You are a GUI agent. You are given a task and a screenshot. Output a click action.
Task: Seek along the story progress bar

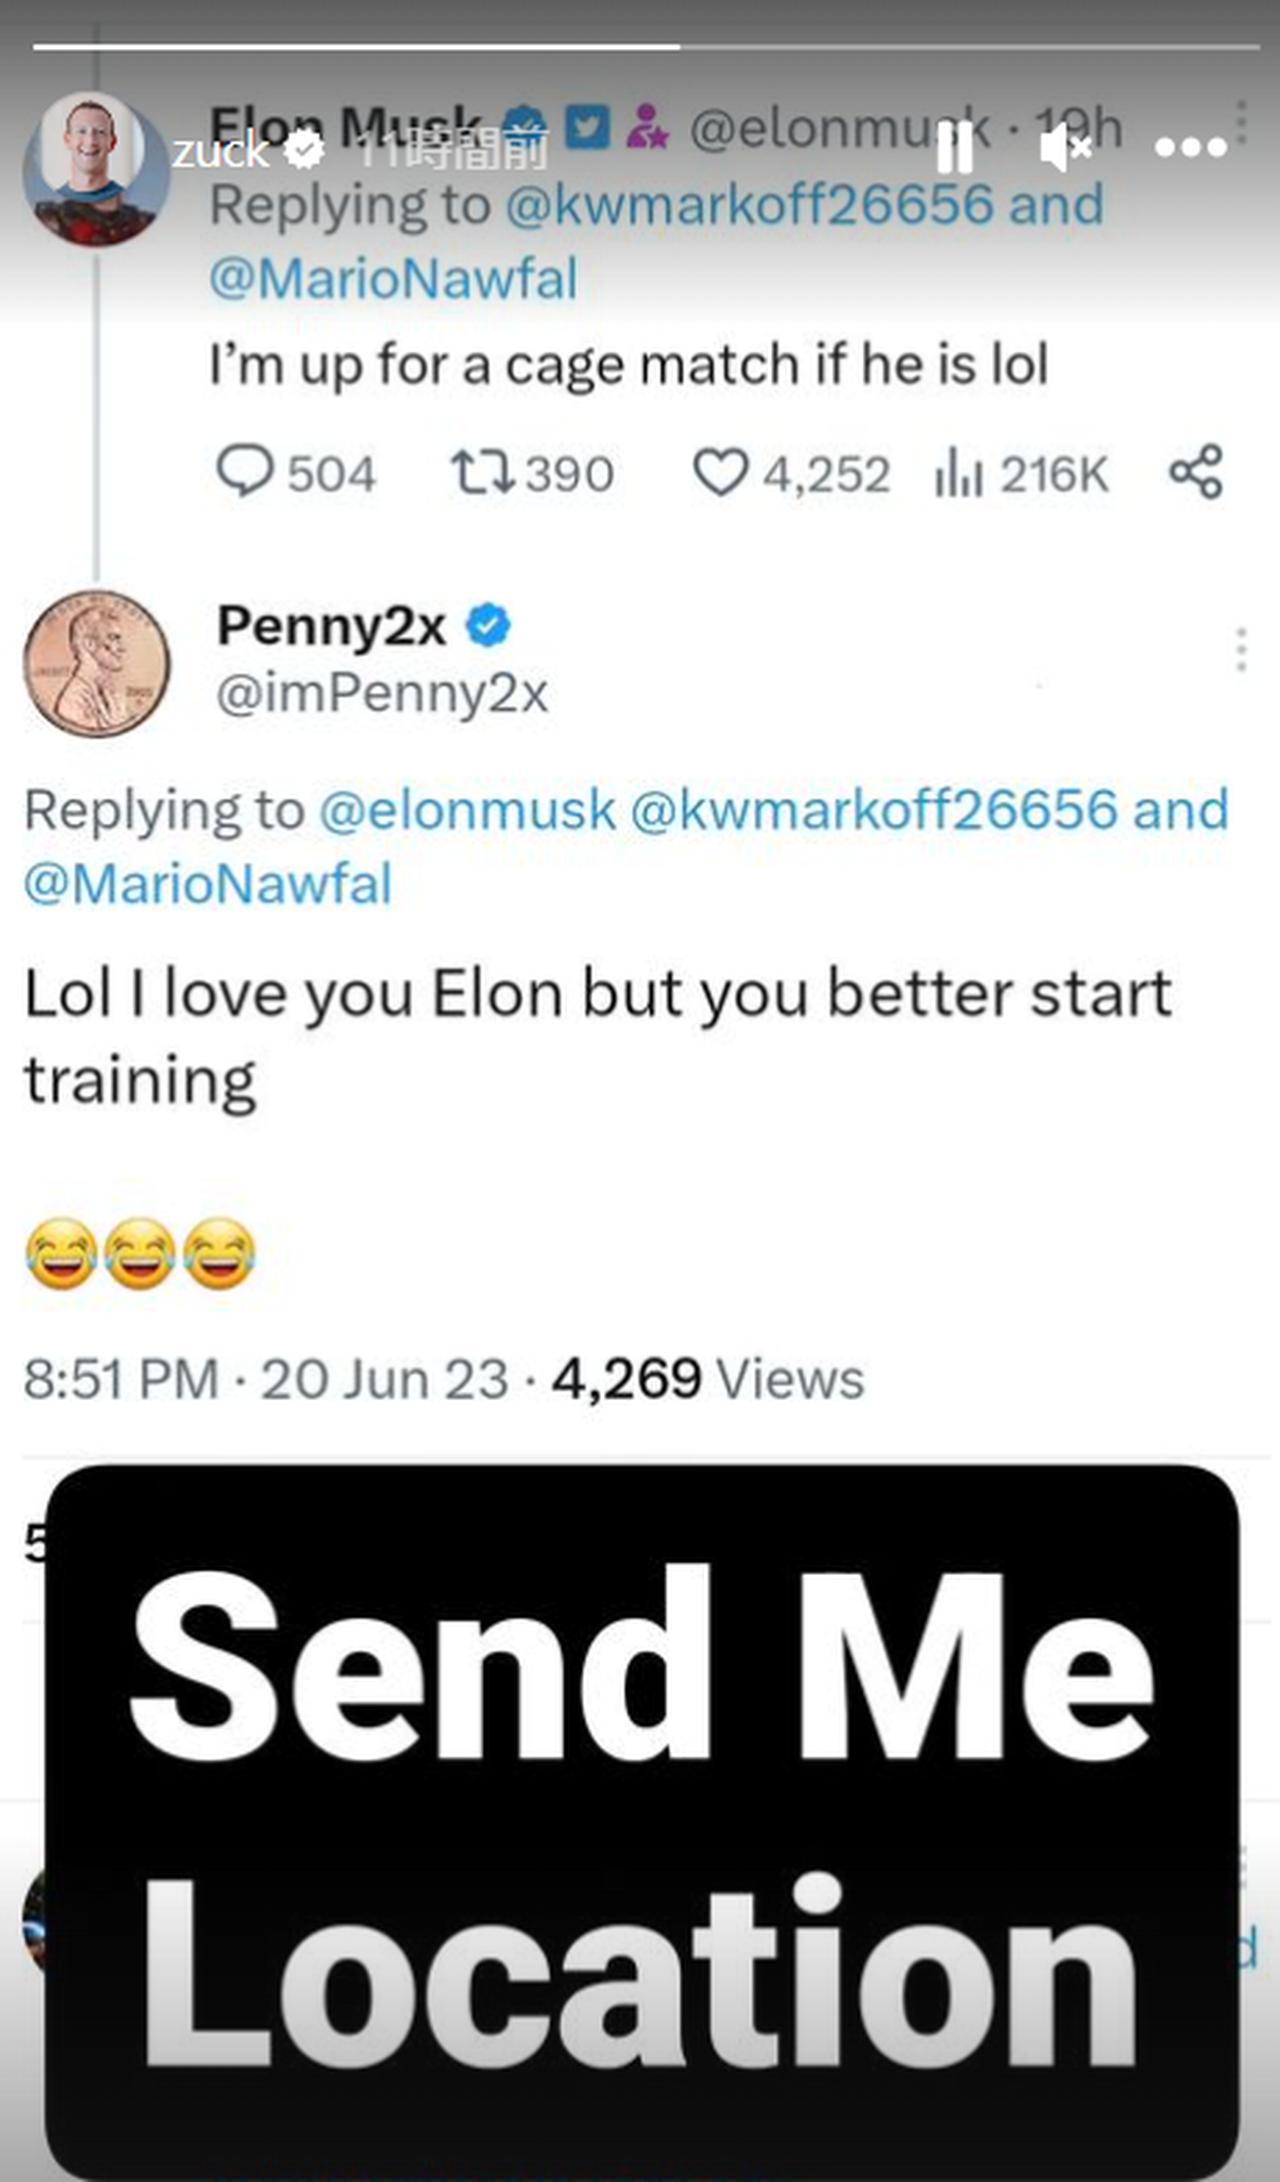(x=646, y=46)
